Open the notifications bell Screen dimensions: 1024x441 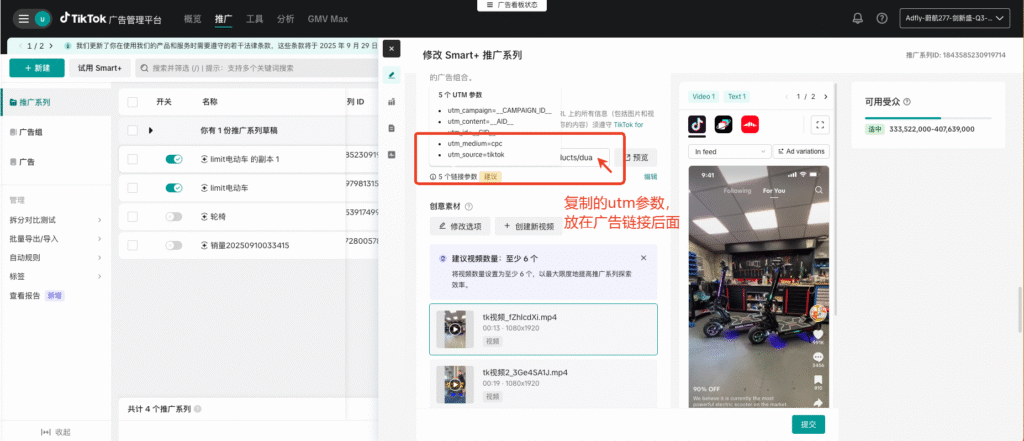pos(857,19)
